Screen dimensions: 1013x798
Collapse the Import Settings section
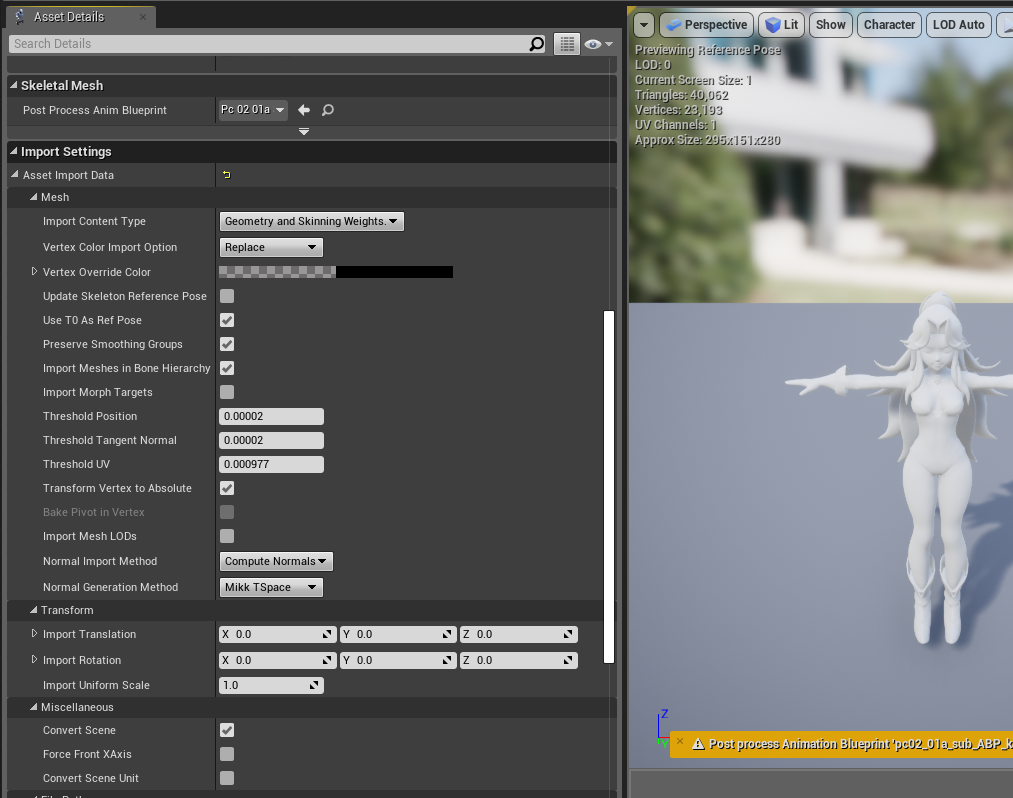coord(14,151)
